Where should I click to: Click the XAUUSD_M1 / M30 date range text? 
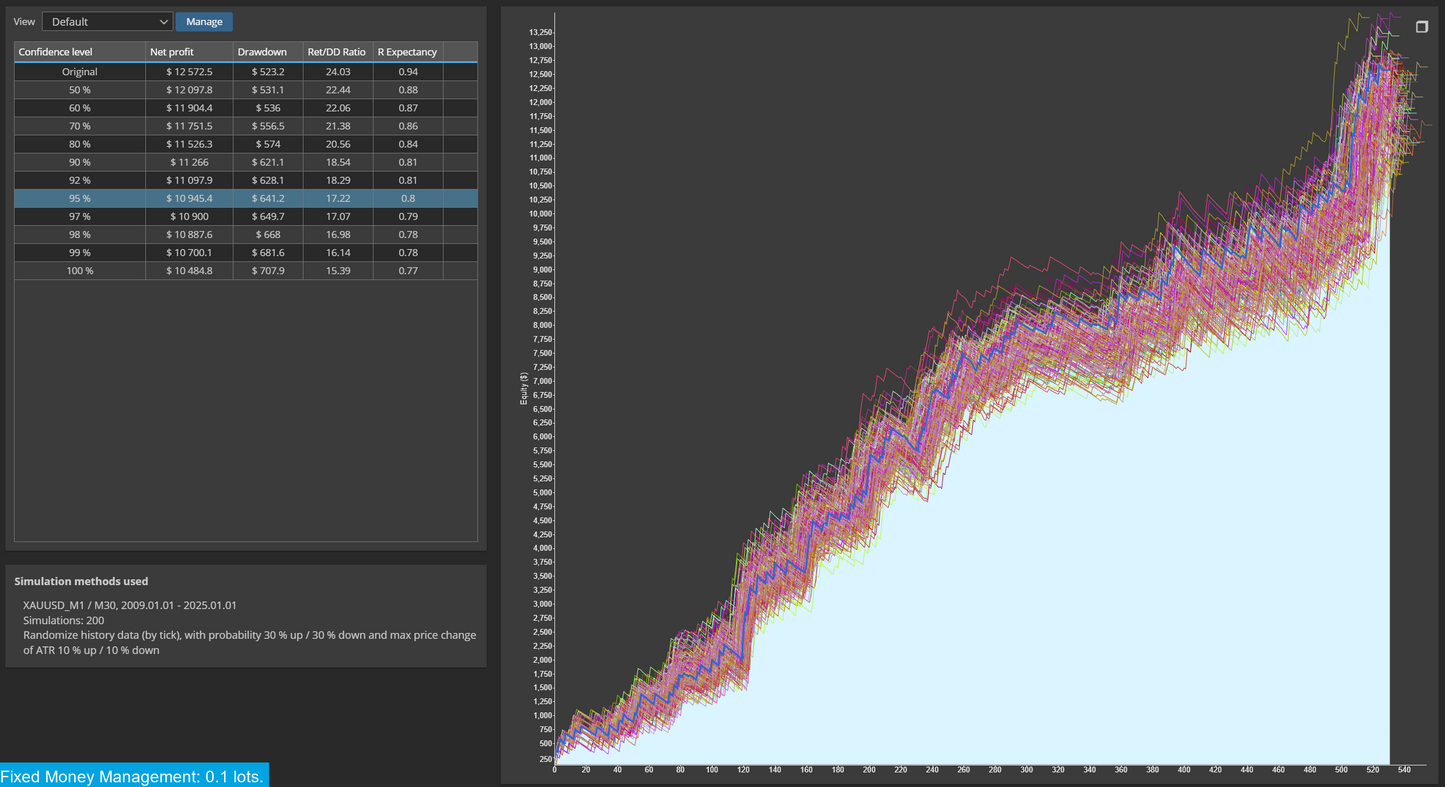130,605
